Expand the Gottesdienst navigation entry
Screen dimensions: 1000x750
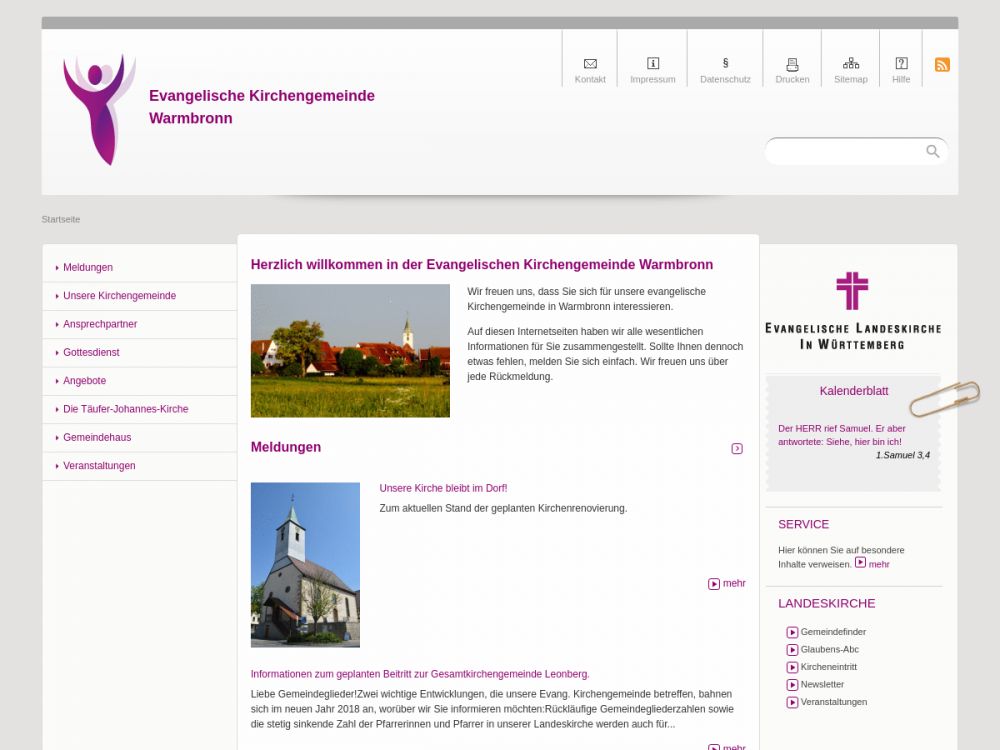(x=91, y=353)
